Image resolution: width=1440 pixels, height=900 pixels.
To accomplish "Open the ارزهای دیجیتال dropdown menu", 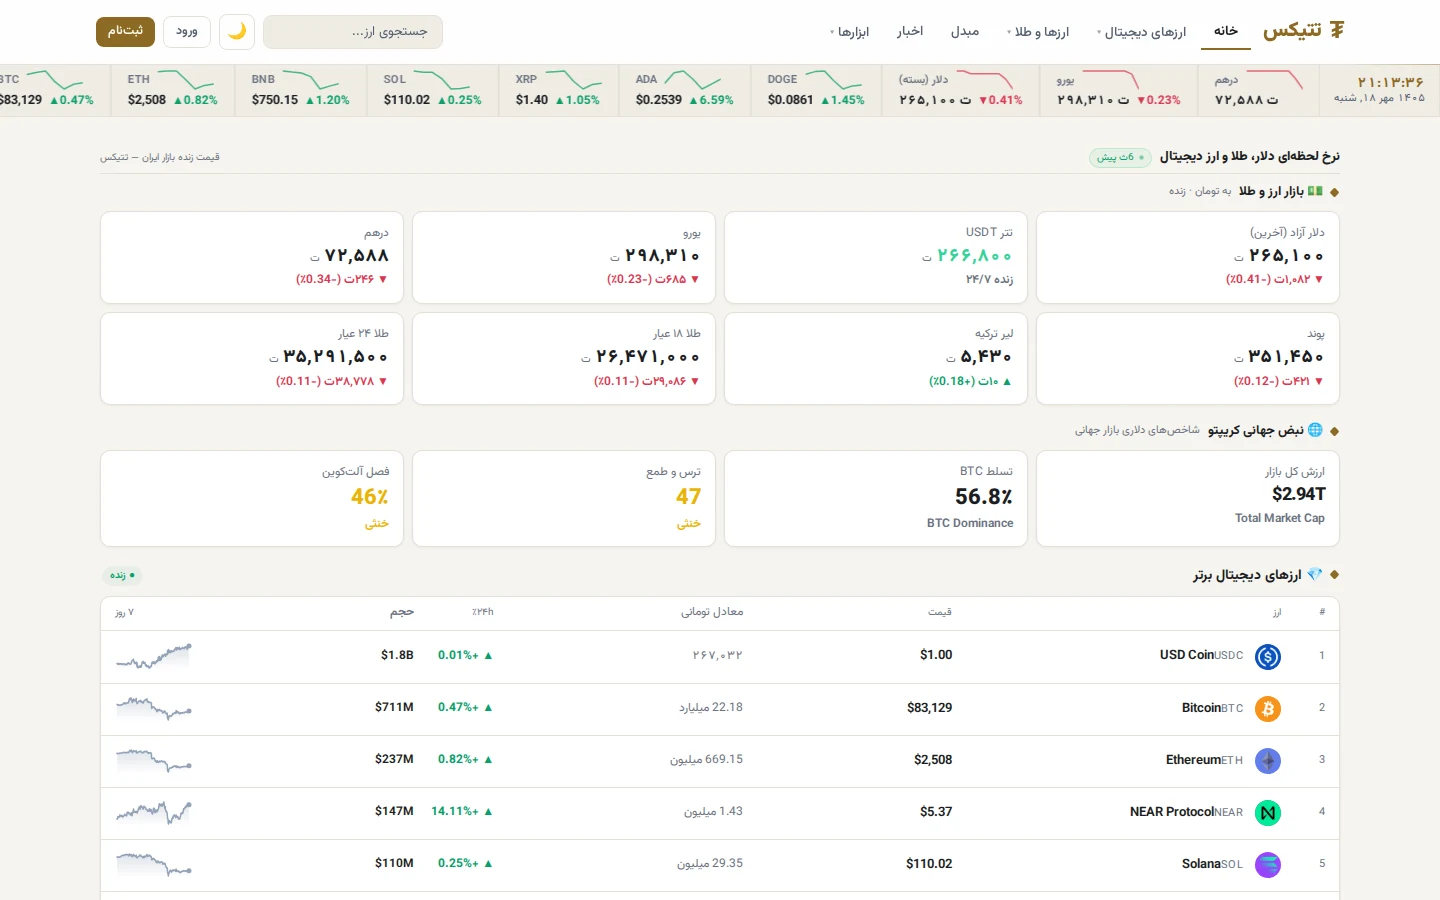I will (1141, 32).
